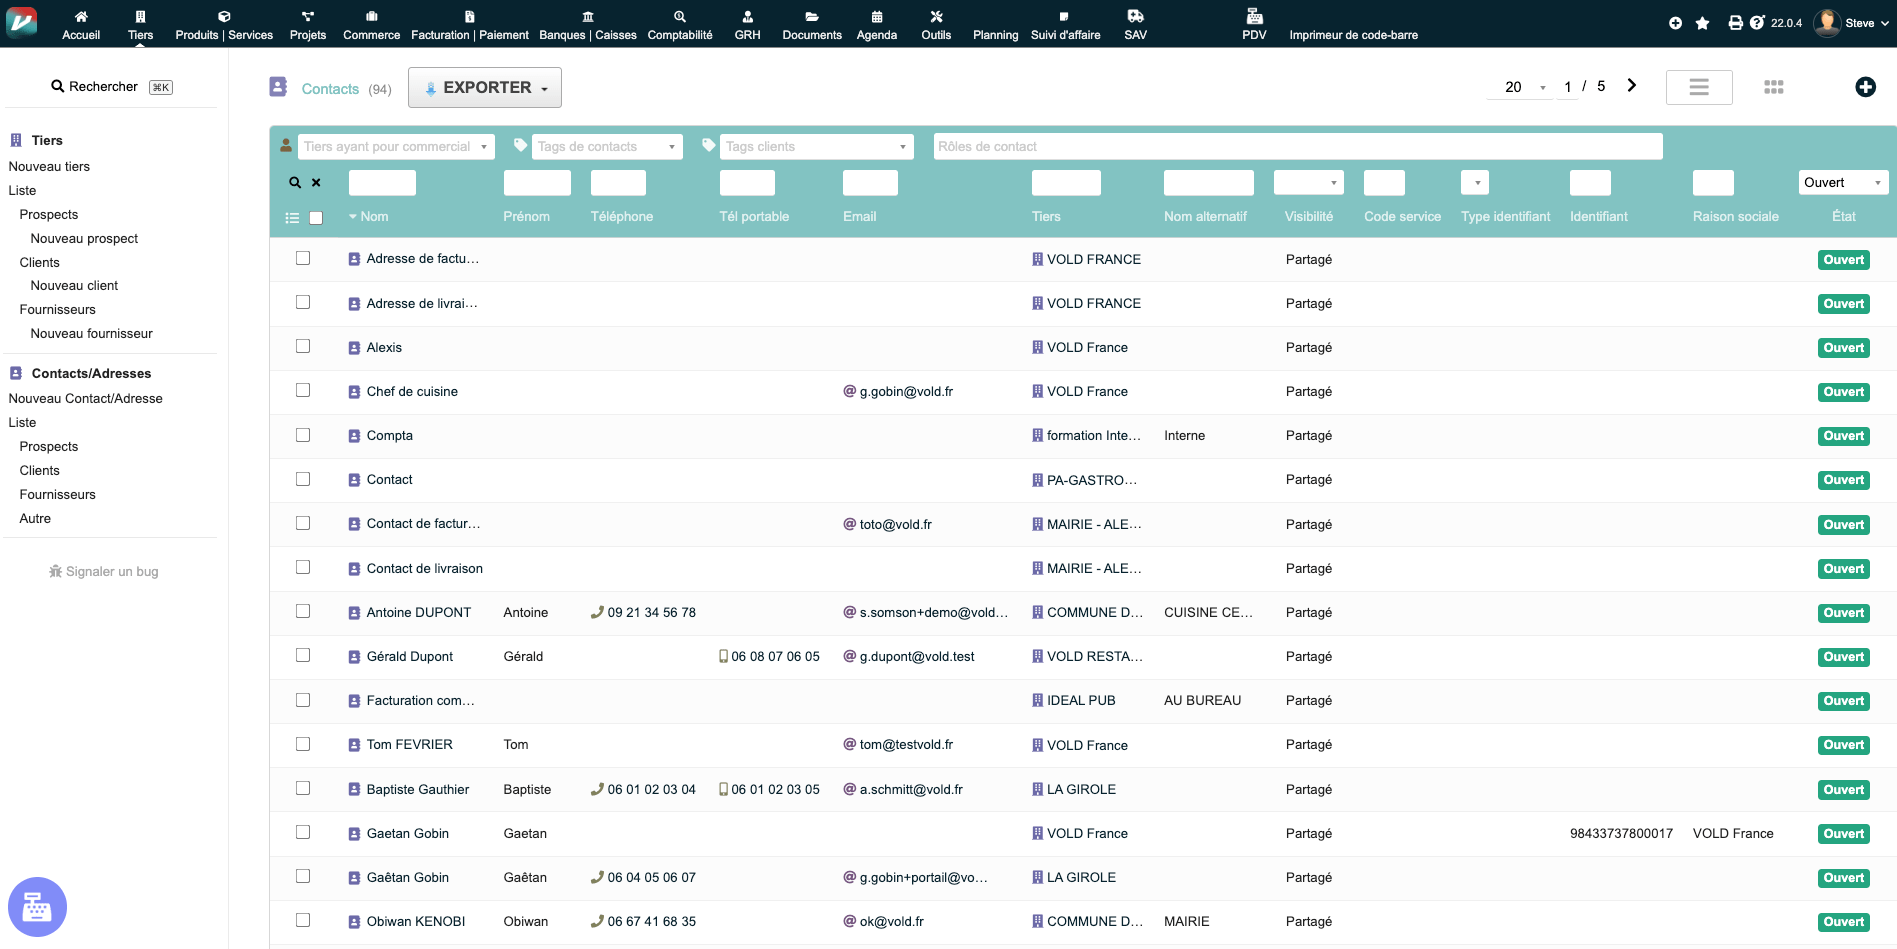
Task: Open the Tags de contacts dropdown
Action: pyautogui.click(x=606, y=147)
